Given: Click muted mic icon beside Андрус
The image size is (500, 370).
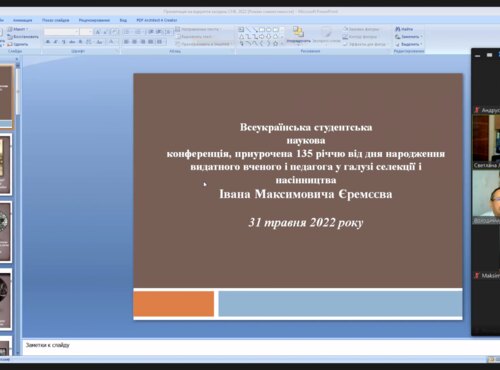Looking at the screenshot, I should pyautogui.click(x=477, y=110).
